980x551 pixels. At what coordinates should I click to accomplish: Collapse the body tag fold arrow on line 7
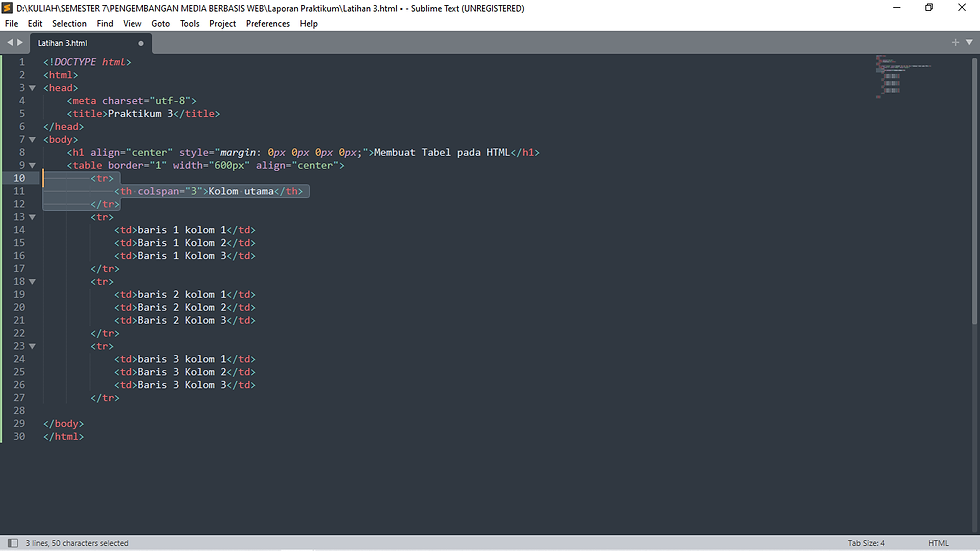(x=32, y=140)
